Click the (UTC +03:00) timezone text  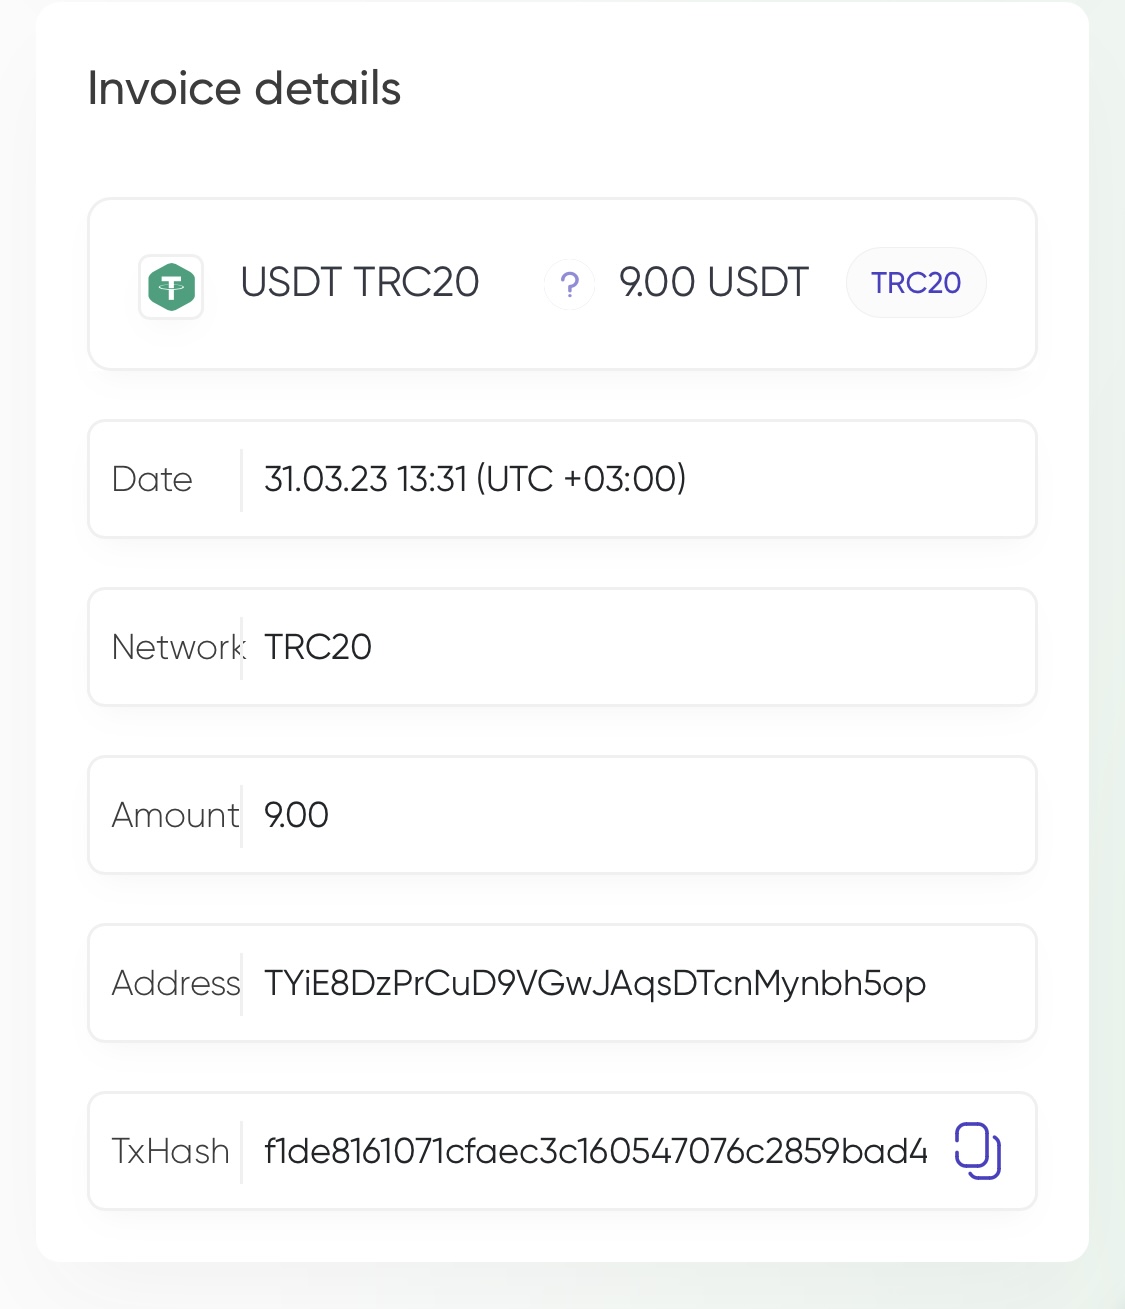tap(581, 479)
